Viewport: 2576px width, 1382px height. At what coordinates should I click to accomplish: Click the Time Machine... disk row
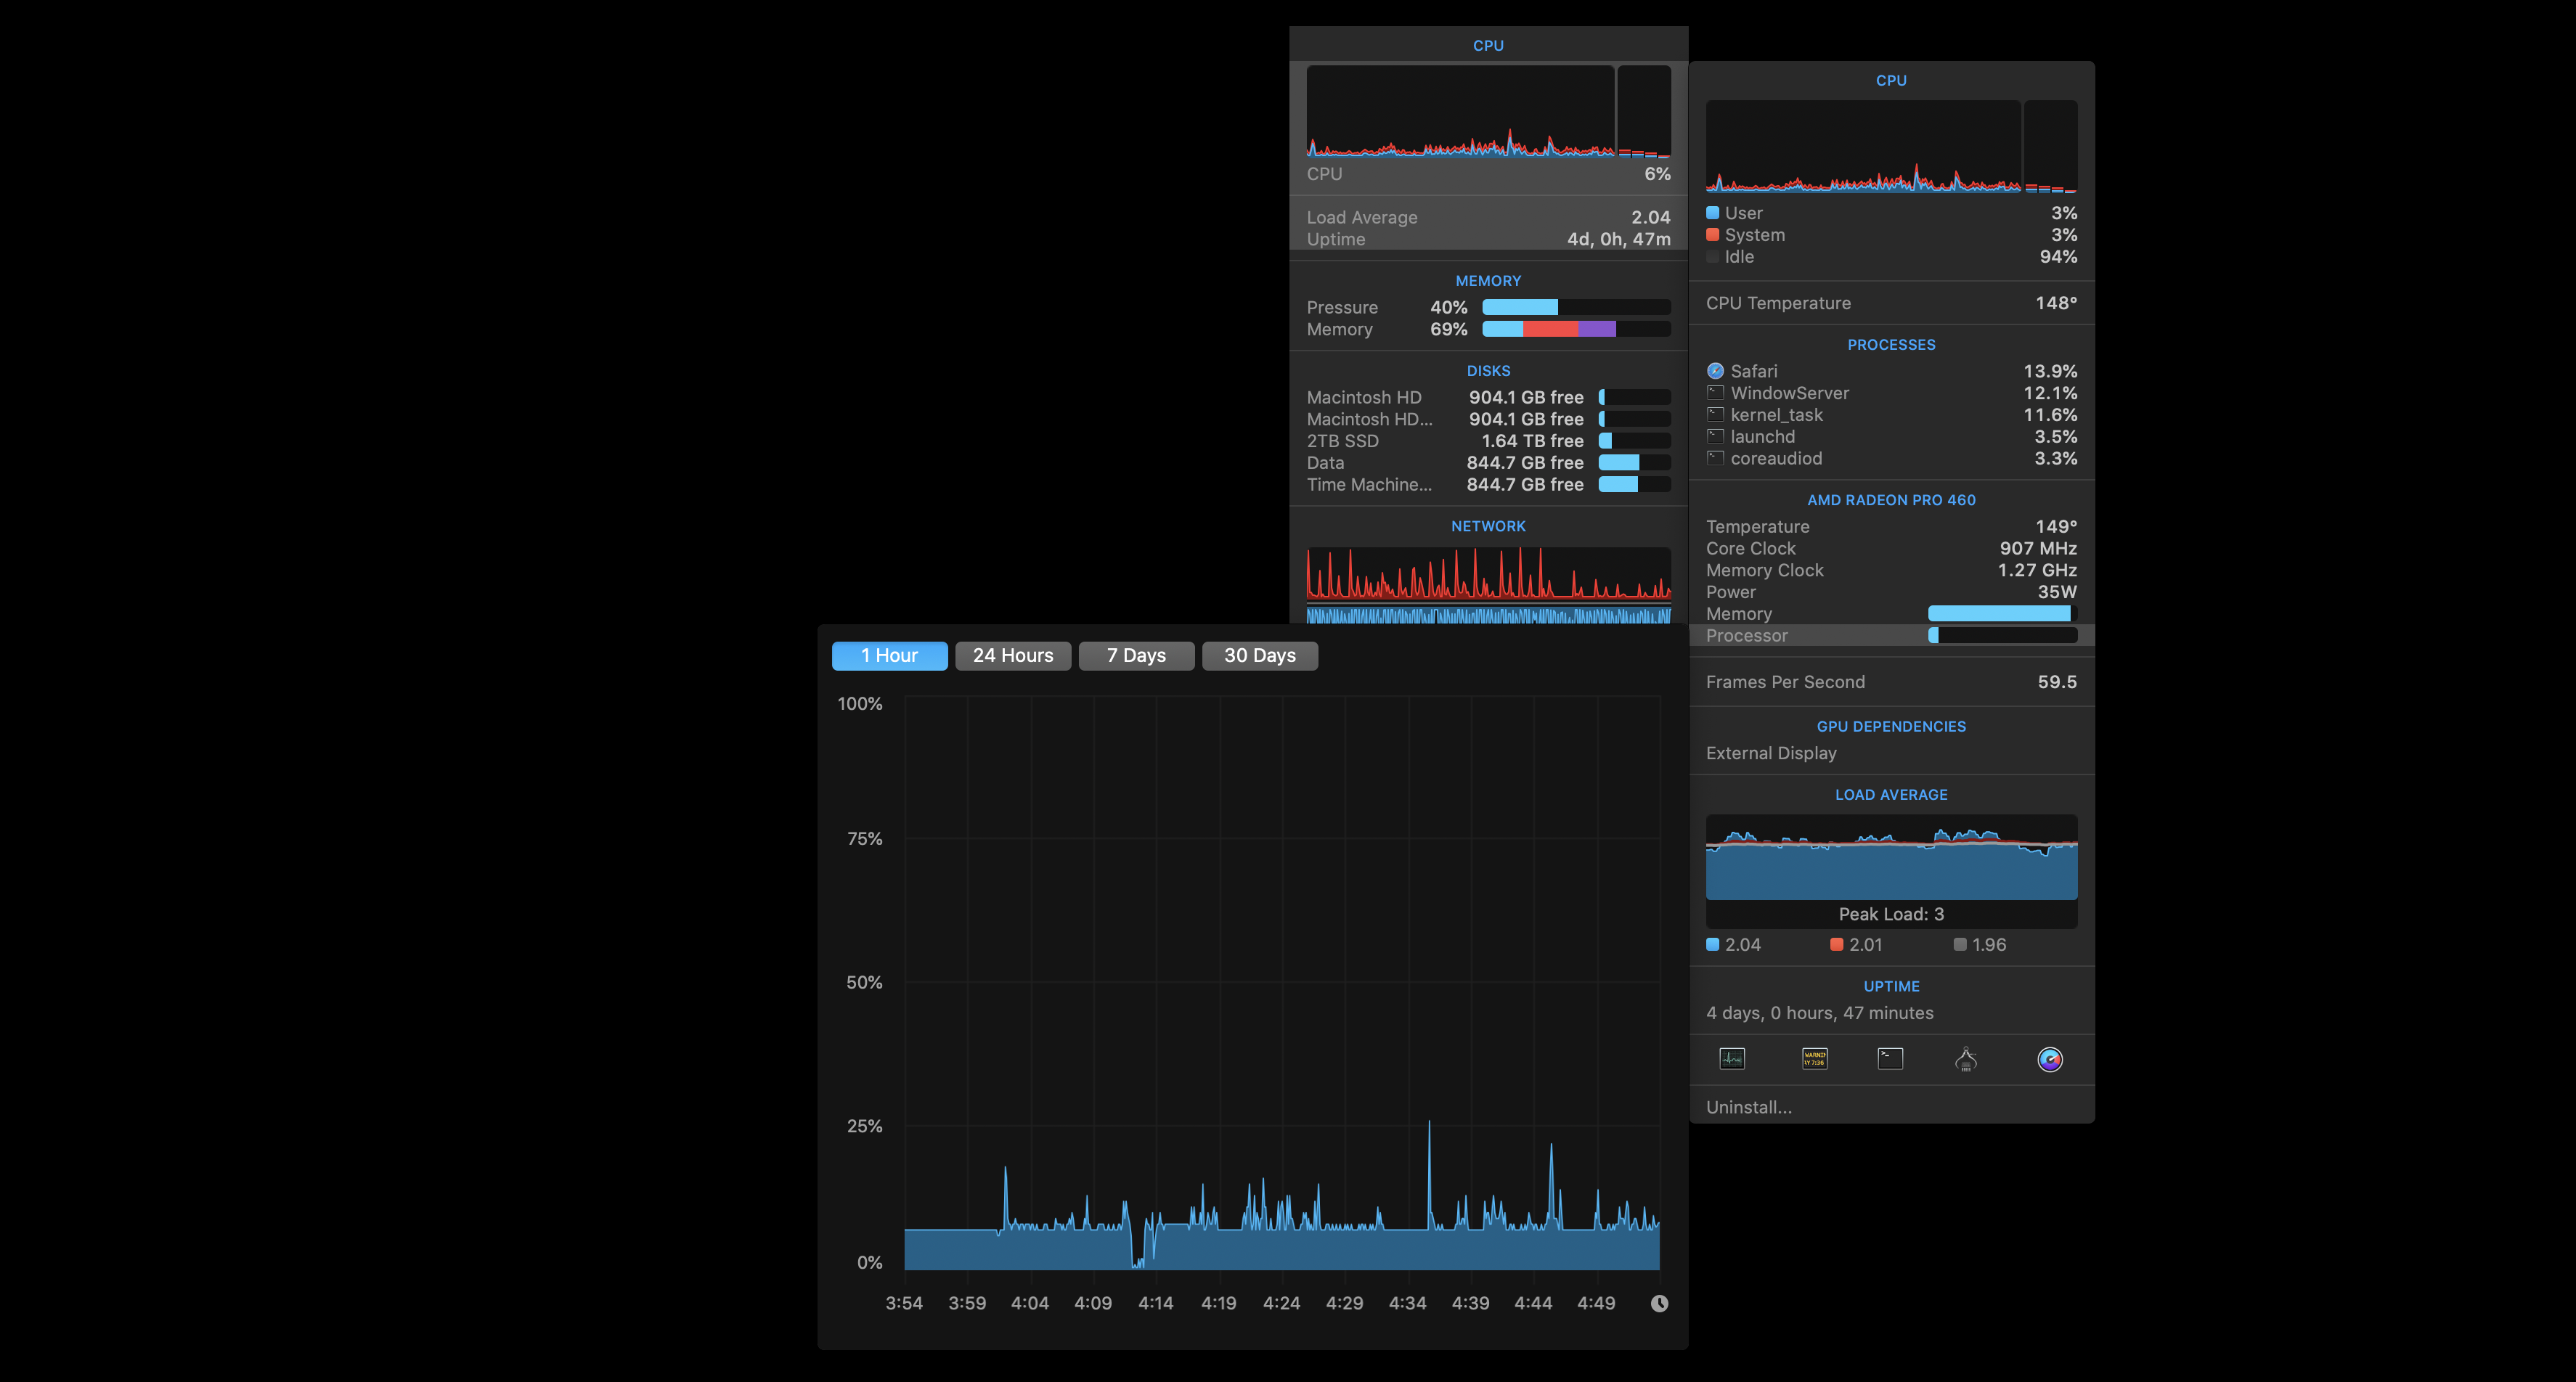(x=1488, y=485)
